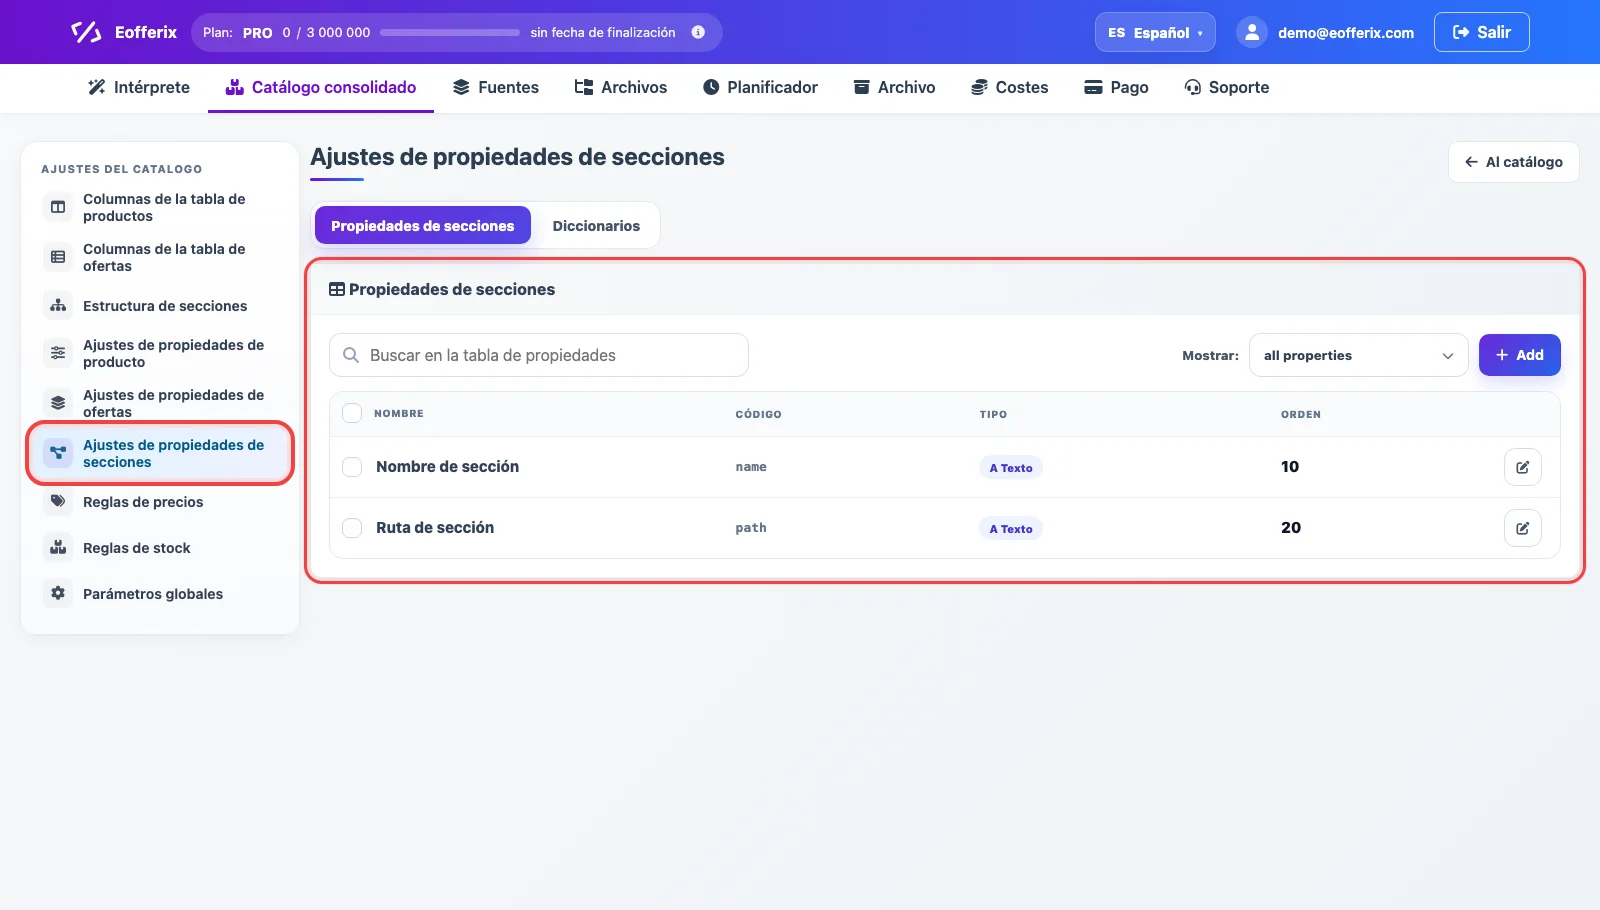Open Parámetros globales
1600x910 pixels.
(x=160, y=593)
